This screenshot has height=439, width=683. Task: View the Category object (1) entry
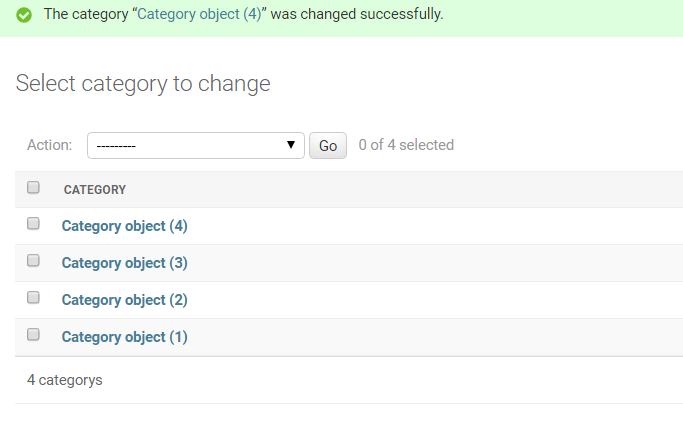tap(125, 337)
